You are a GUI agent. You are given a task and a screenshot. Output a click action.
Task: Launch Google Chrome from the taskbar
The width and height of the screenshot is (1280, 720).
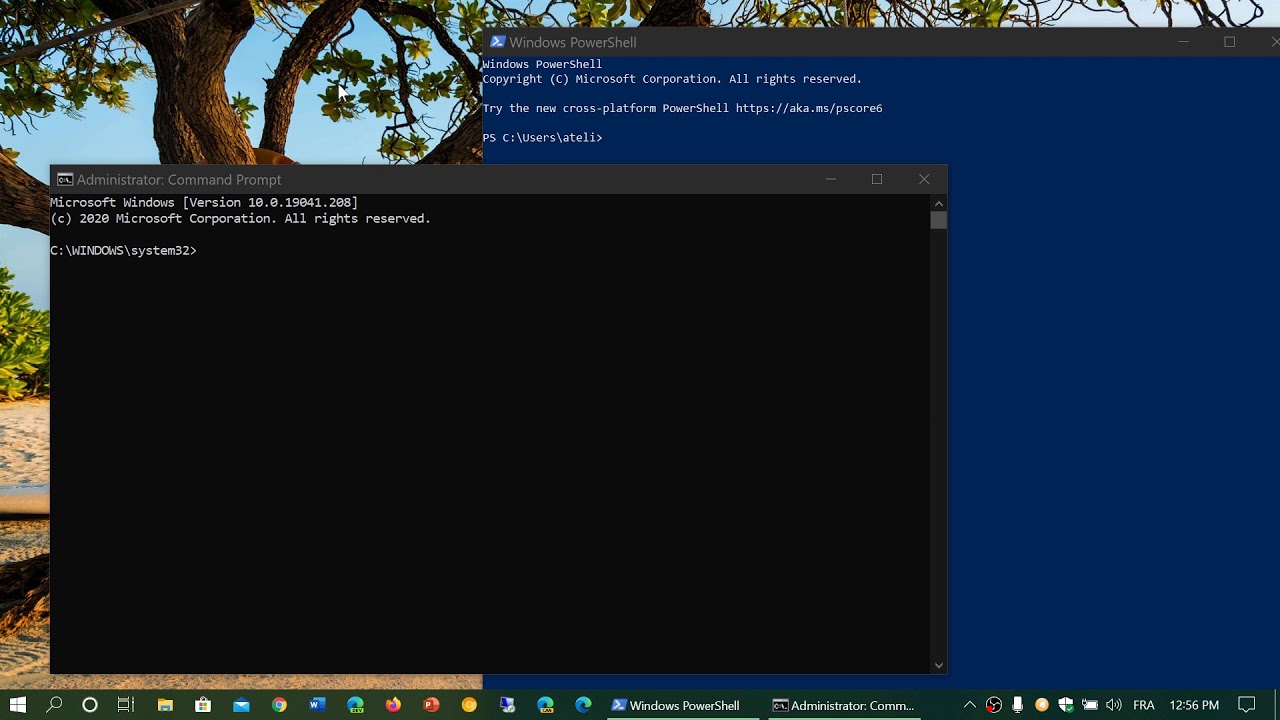(x=279, y=705)
